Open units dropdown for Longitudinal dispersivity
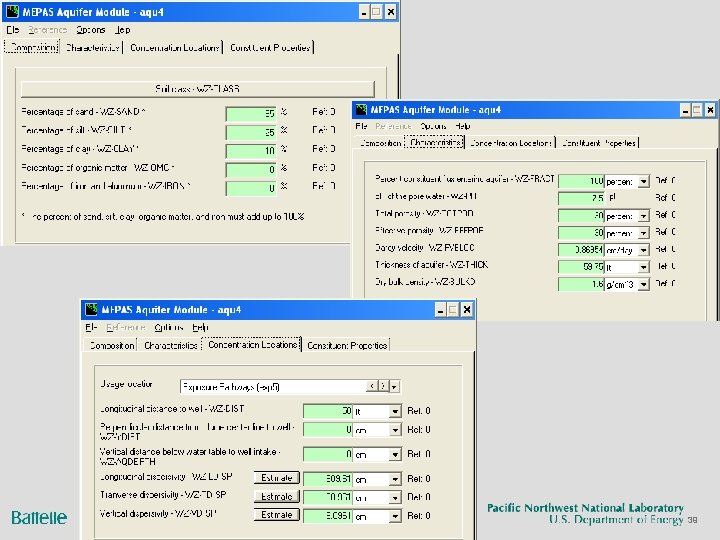This screenshot has width=720, height=540. pyautogui.click(x=395, y=479)
